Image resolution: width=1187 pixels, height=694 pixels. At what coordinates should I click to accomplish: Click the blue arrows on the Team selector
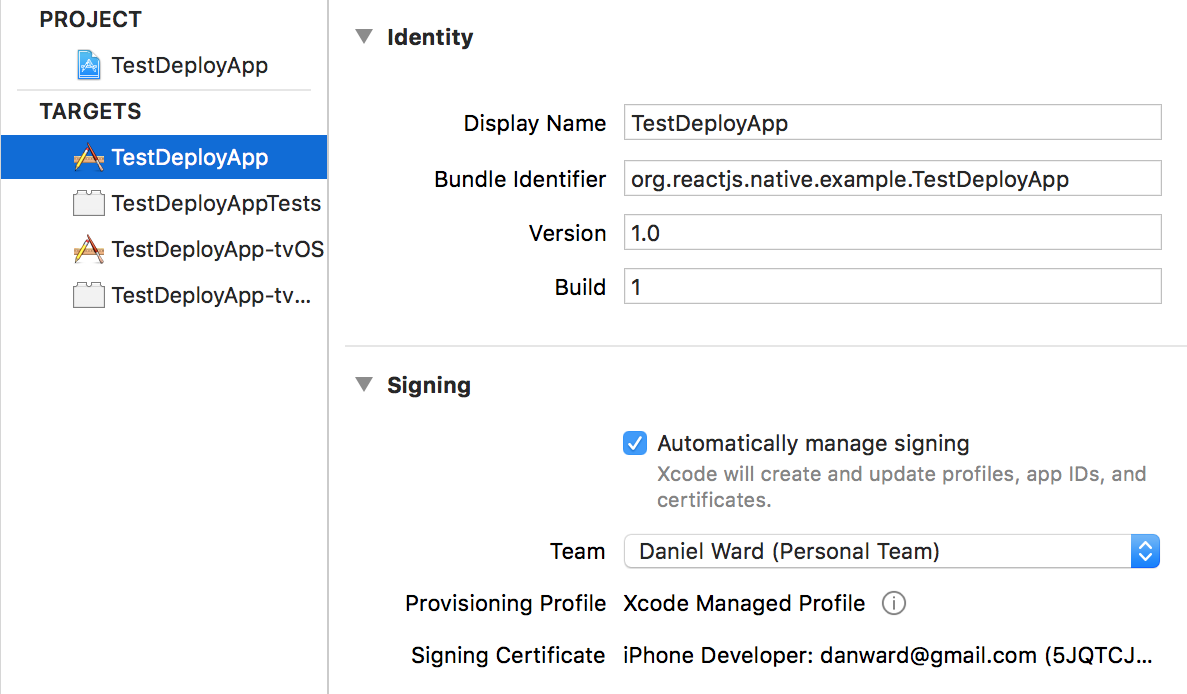pos(1145,551)
